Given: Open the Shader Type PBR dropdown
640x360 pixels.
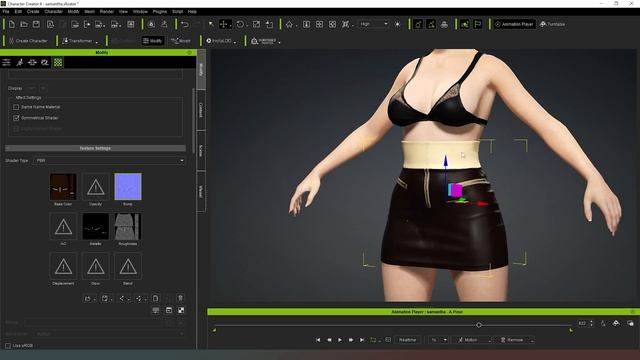Looking at the screenshot, I should 109,160.
